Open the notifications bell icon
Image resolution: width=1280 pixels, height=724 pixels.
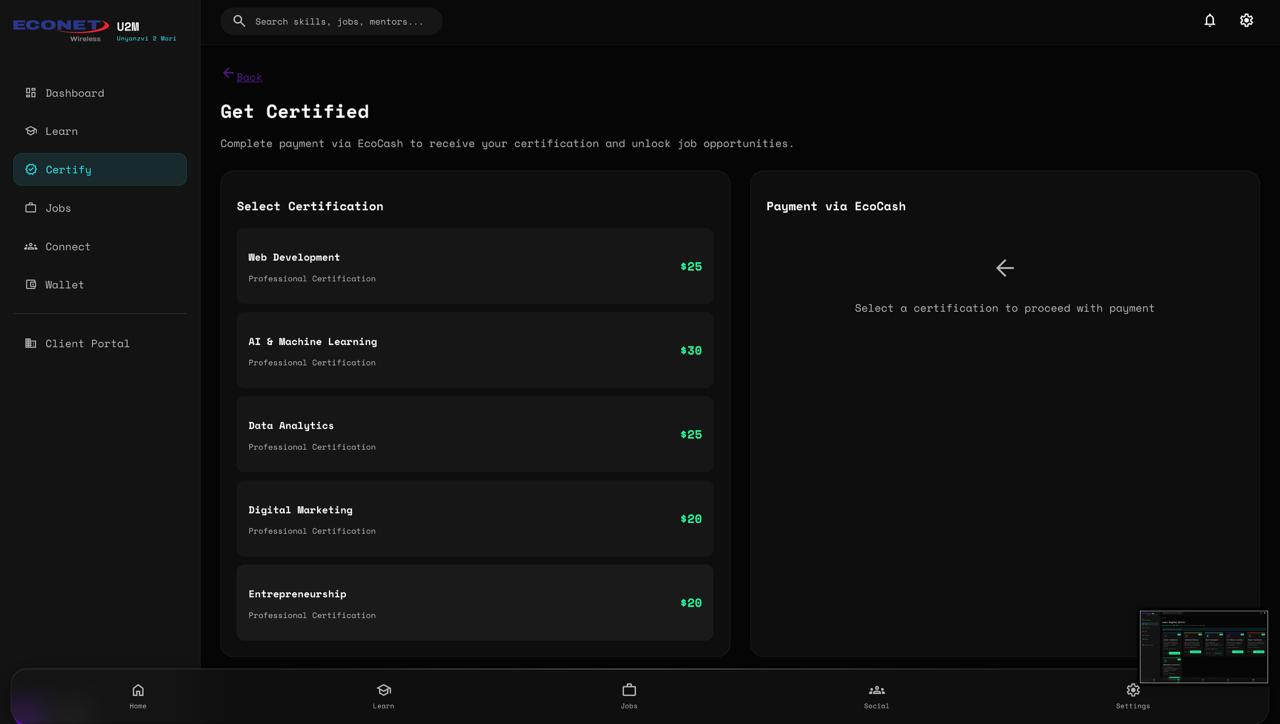[1209, 20]
